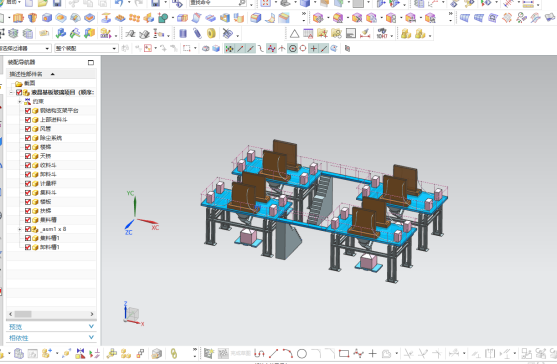
Task: Sort by the 描述性部件名 column header
Action: (52, 74)
